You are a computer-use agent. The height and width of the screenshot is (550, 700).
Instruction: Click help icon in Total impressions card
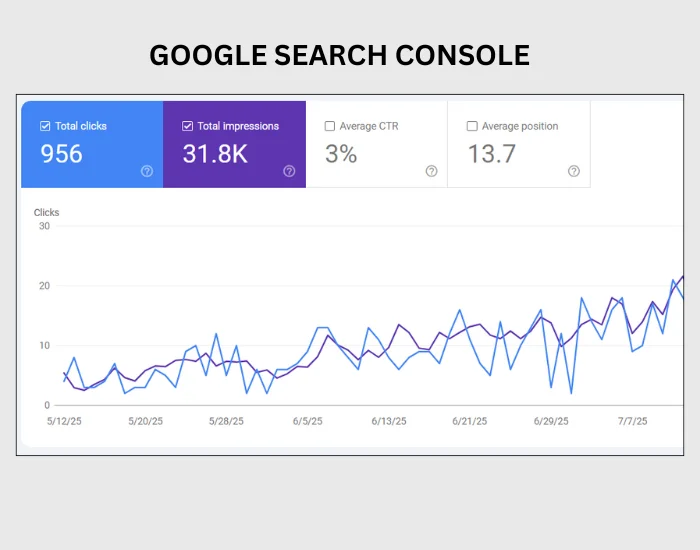(x=289, y=171)
